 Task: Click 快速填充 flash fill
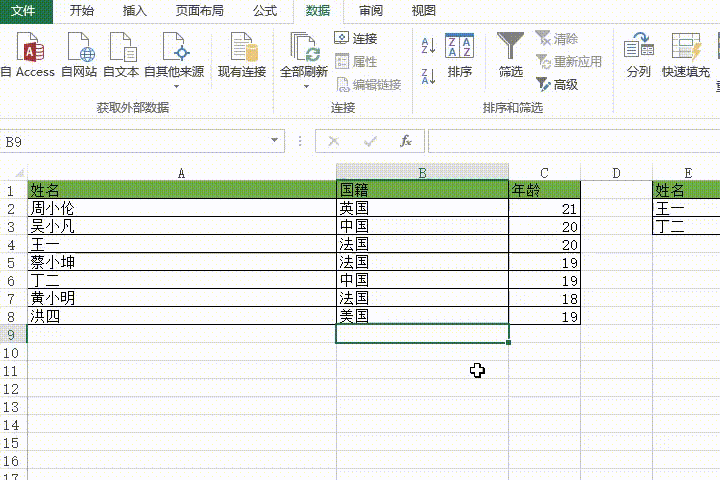pos(686,55)
